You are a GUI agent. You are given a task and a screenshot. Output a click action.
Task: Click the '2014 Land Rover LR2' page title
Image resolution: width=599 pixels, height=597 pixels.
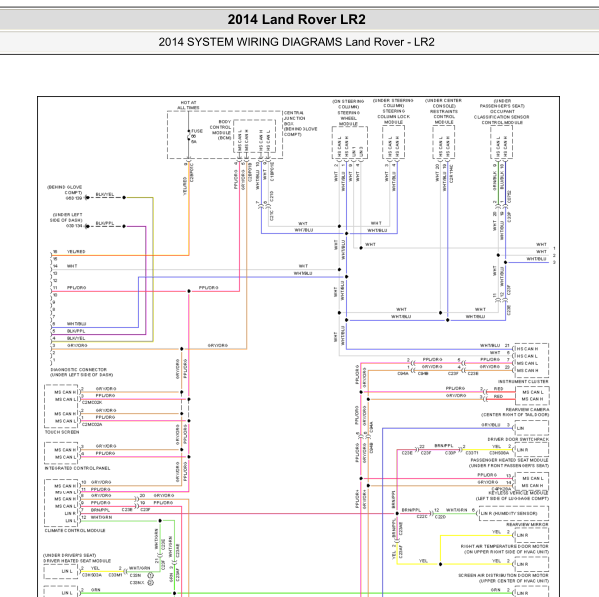[296, 19]
